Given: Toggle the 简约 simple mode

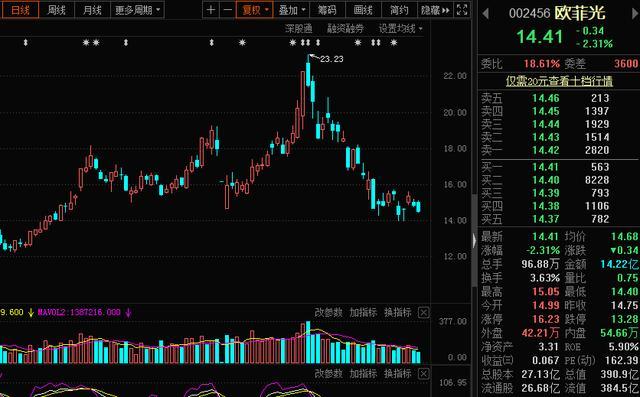Looking at the screenshot, I should point(399,10).
